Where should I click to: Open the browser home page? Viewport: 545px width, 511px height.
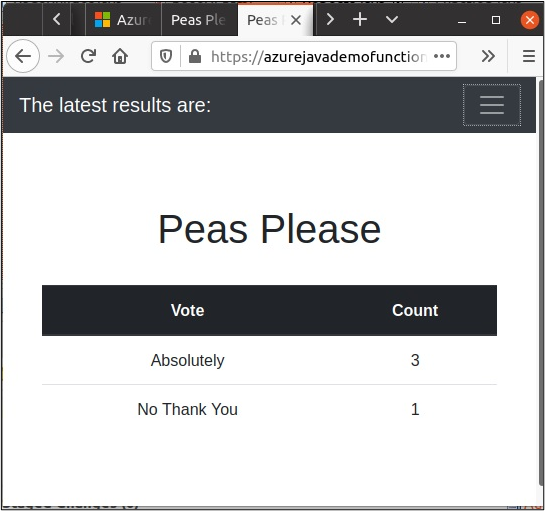point(120,56)
